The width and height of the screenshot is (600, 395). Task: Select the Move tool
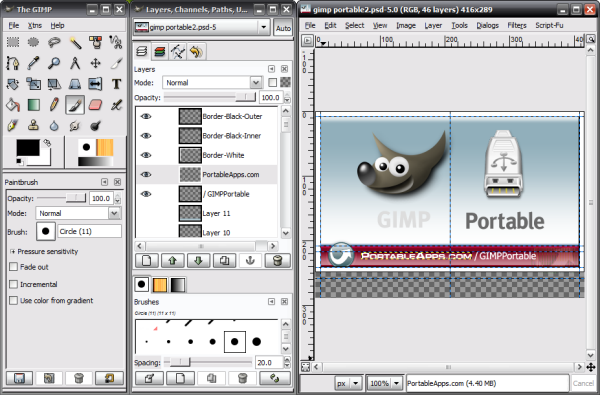coord(95,63)
